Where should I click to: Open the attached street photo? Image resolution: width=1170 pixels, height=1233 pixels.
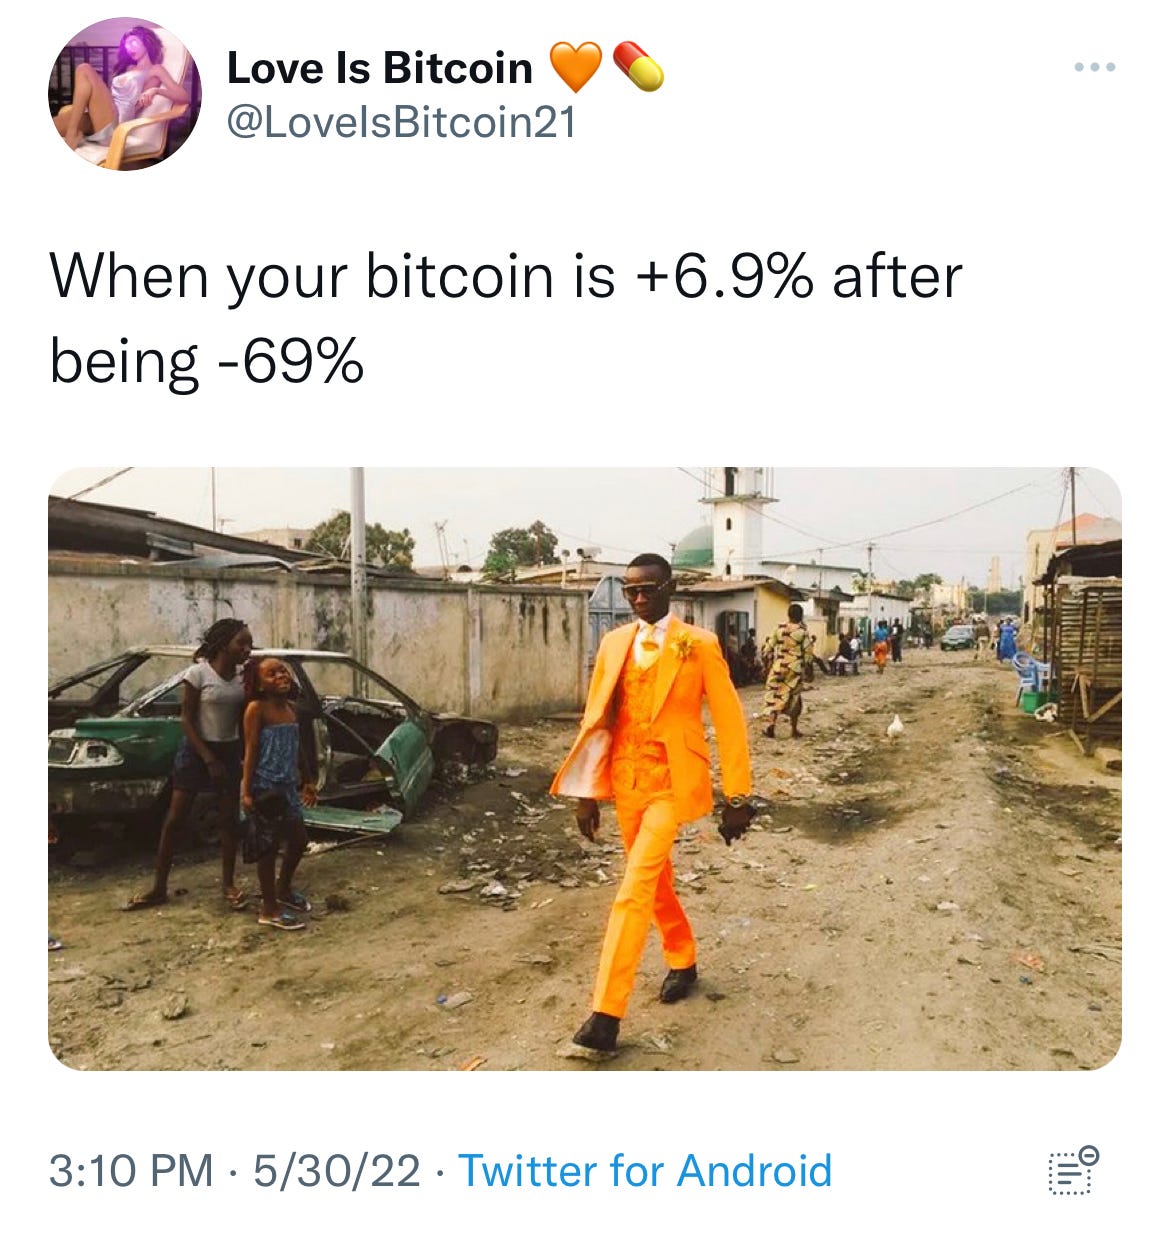(585, 768)
